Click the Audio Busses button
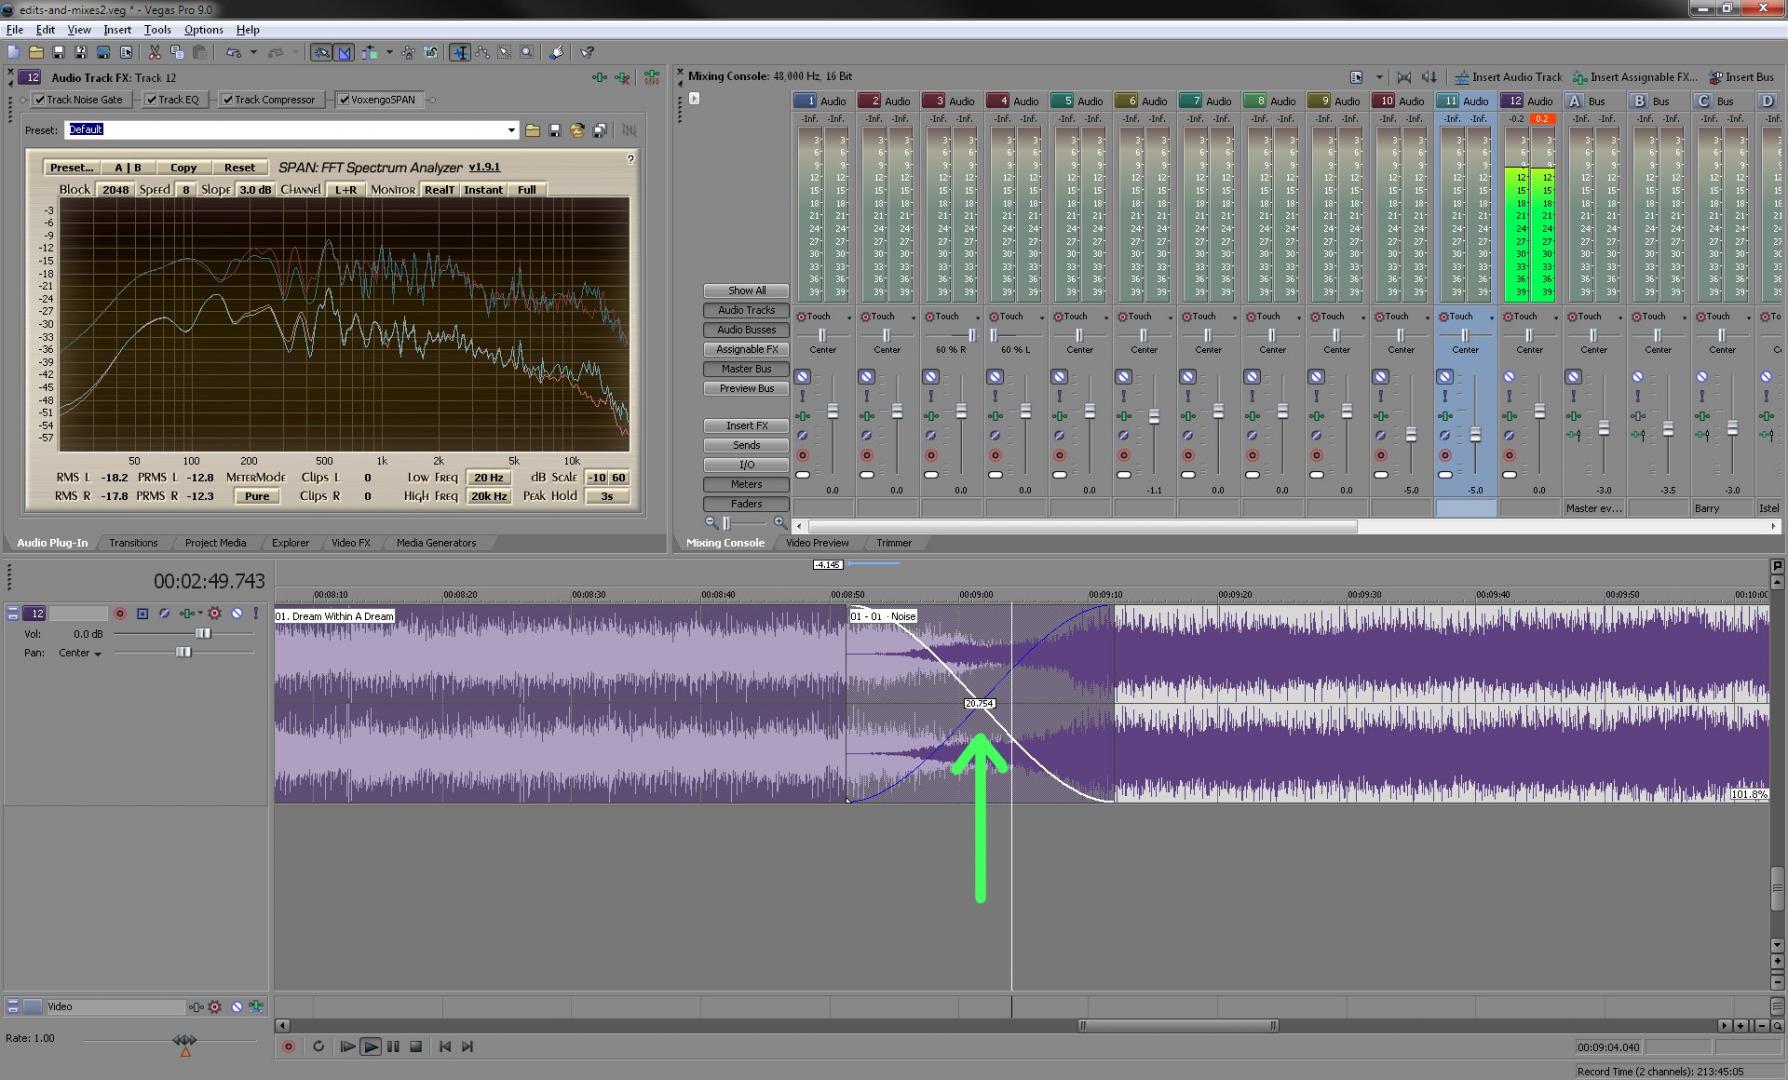This screenshot has width=1788, height=1080. (x=746, y=330)
